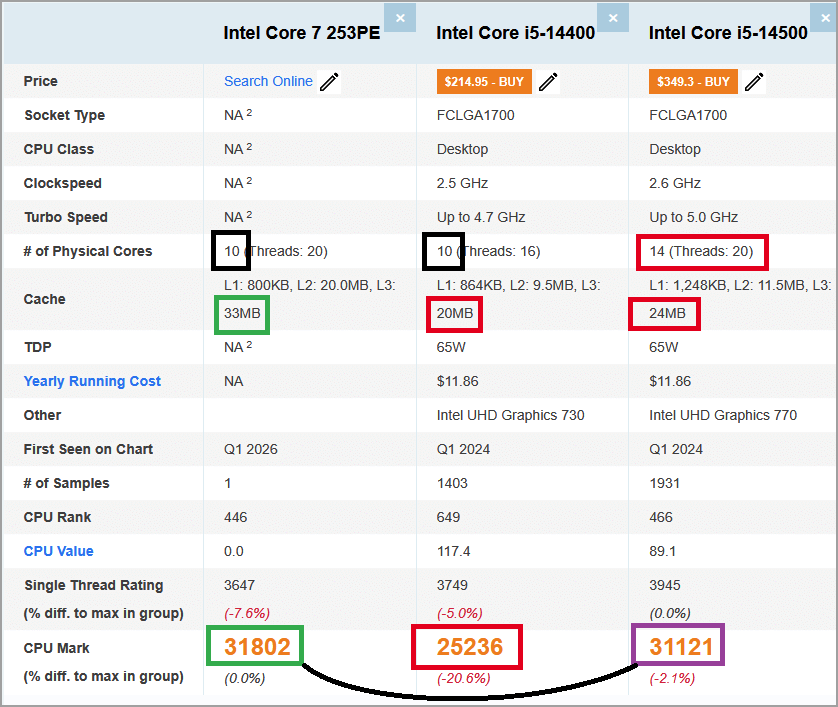Image resolution: width=838 pixels, height=707 pixels.
Task: Select the Intel Core i5-14400 heading
Action: [515, 33]
